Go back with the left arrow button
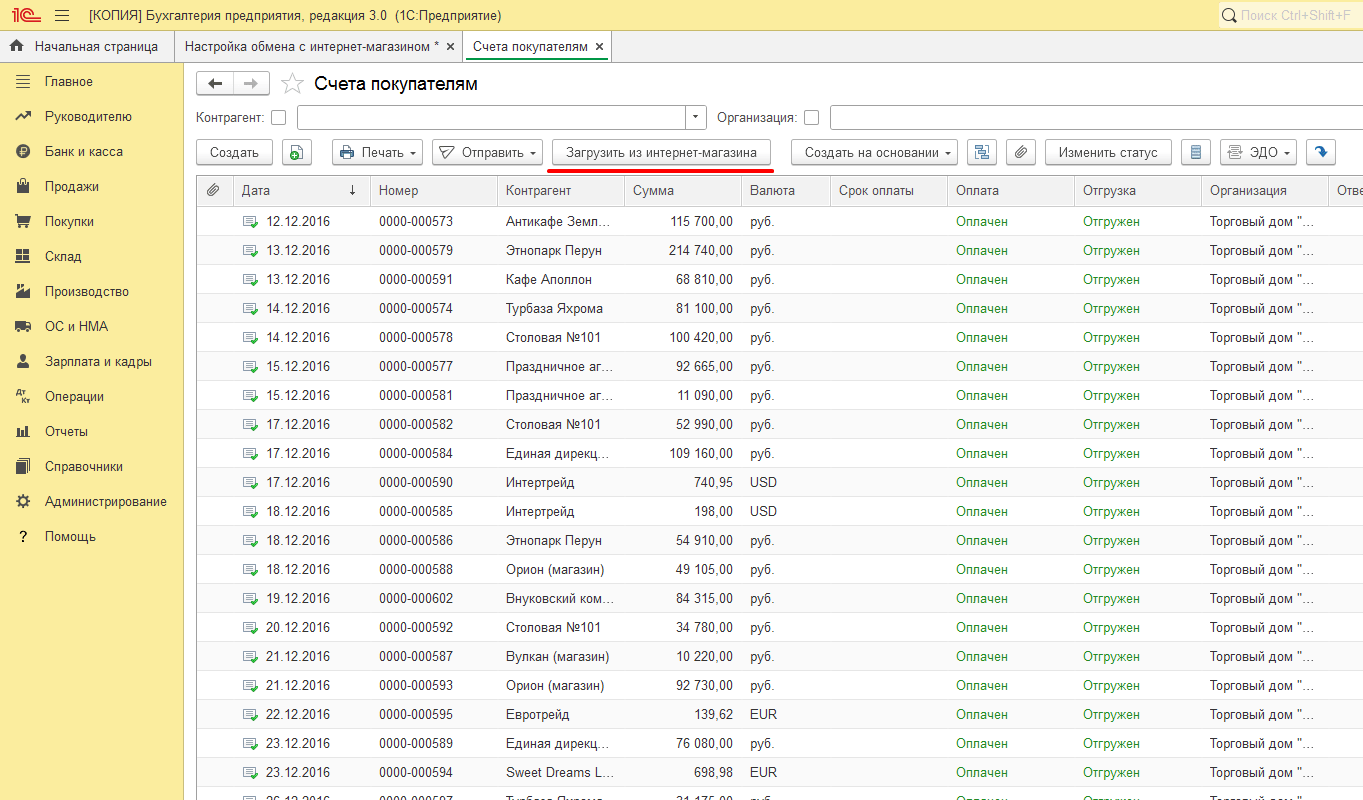 [215, 84]
